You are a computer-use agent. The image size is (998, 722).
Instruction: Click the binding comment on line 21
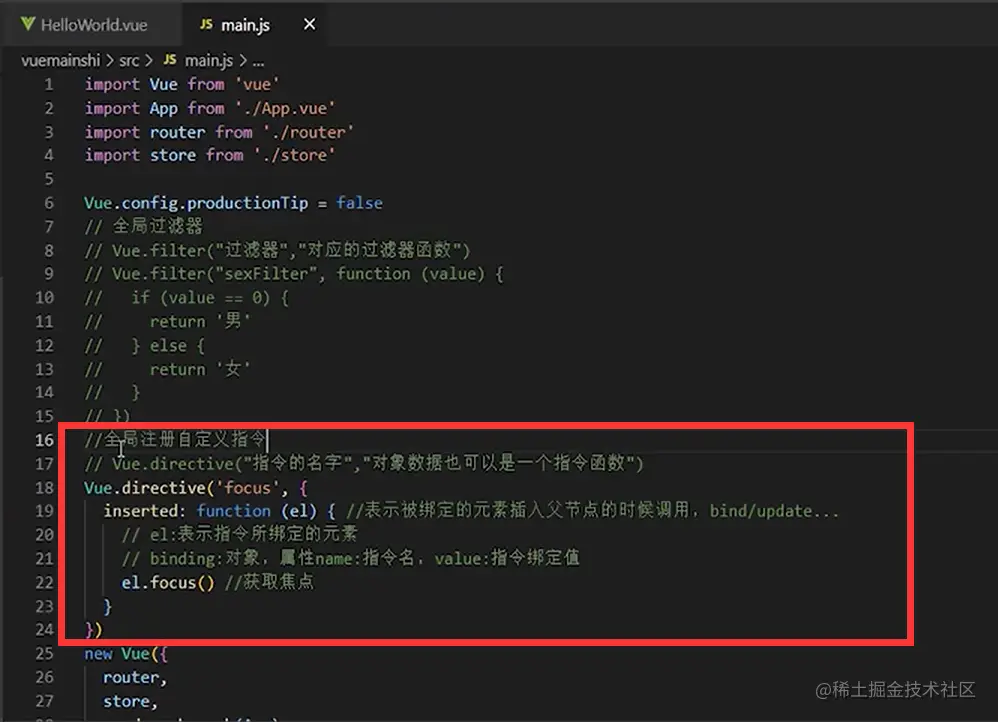pos(350,558)
